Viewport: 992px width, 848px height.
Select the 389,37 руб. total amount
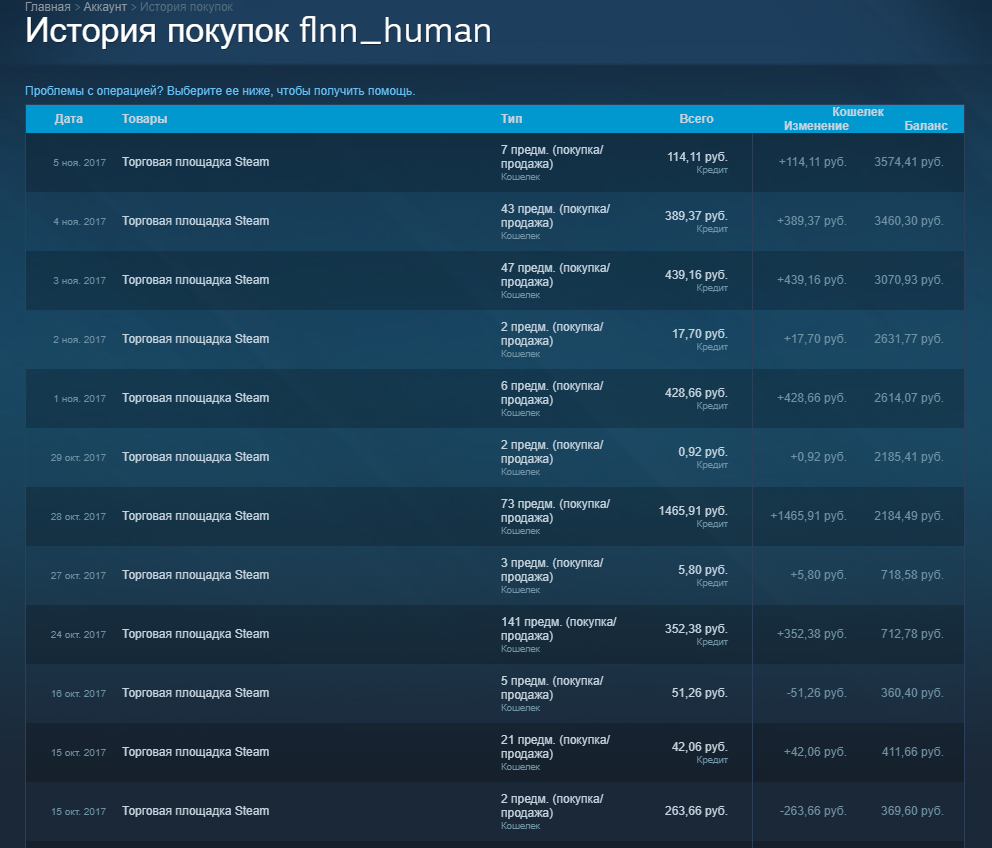(x=696, y=216)
